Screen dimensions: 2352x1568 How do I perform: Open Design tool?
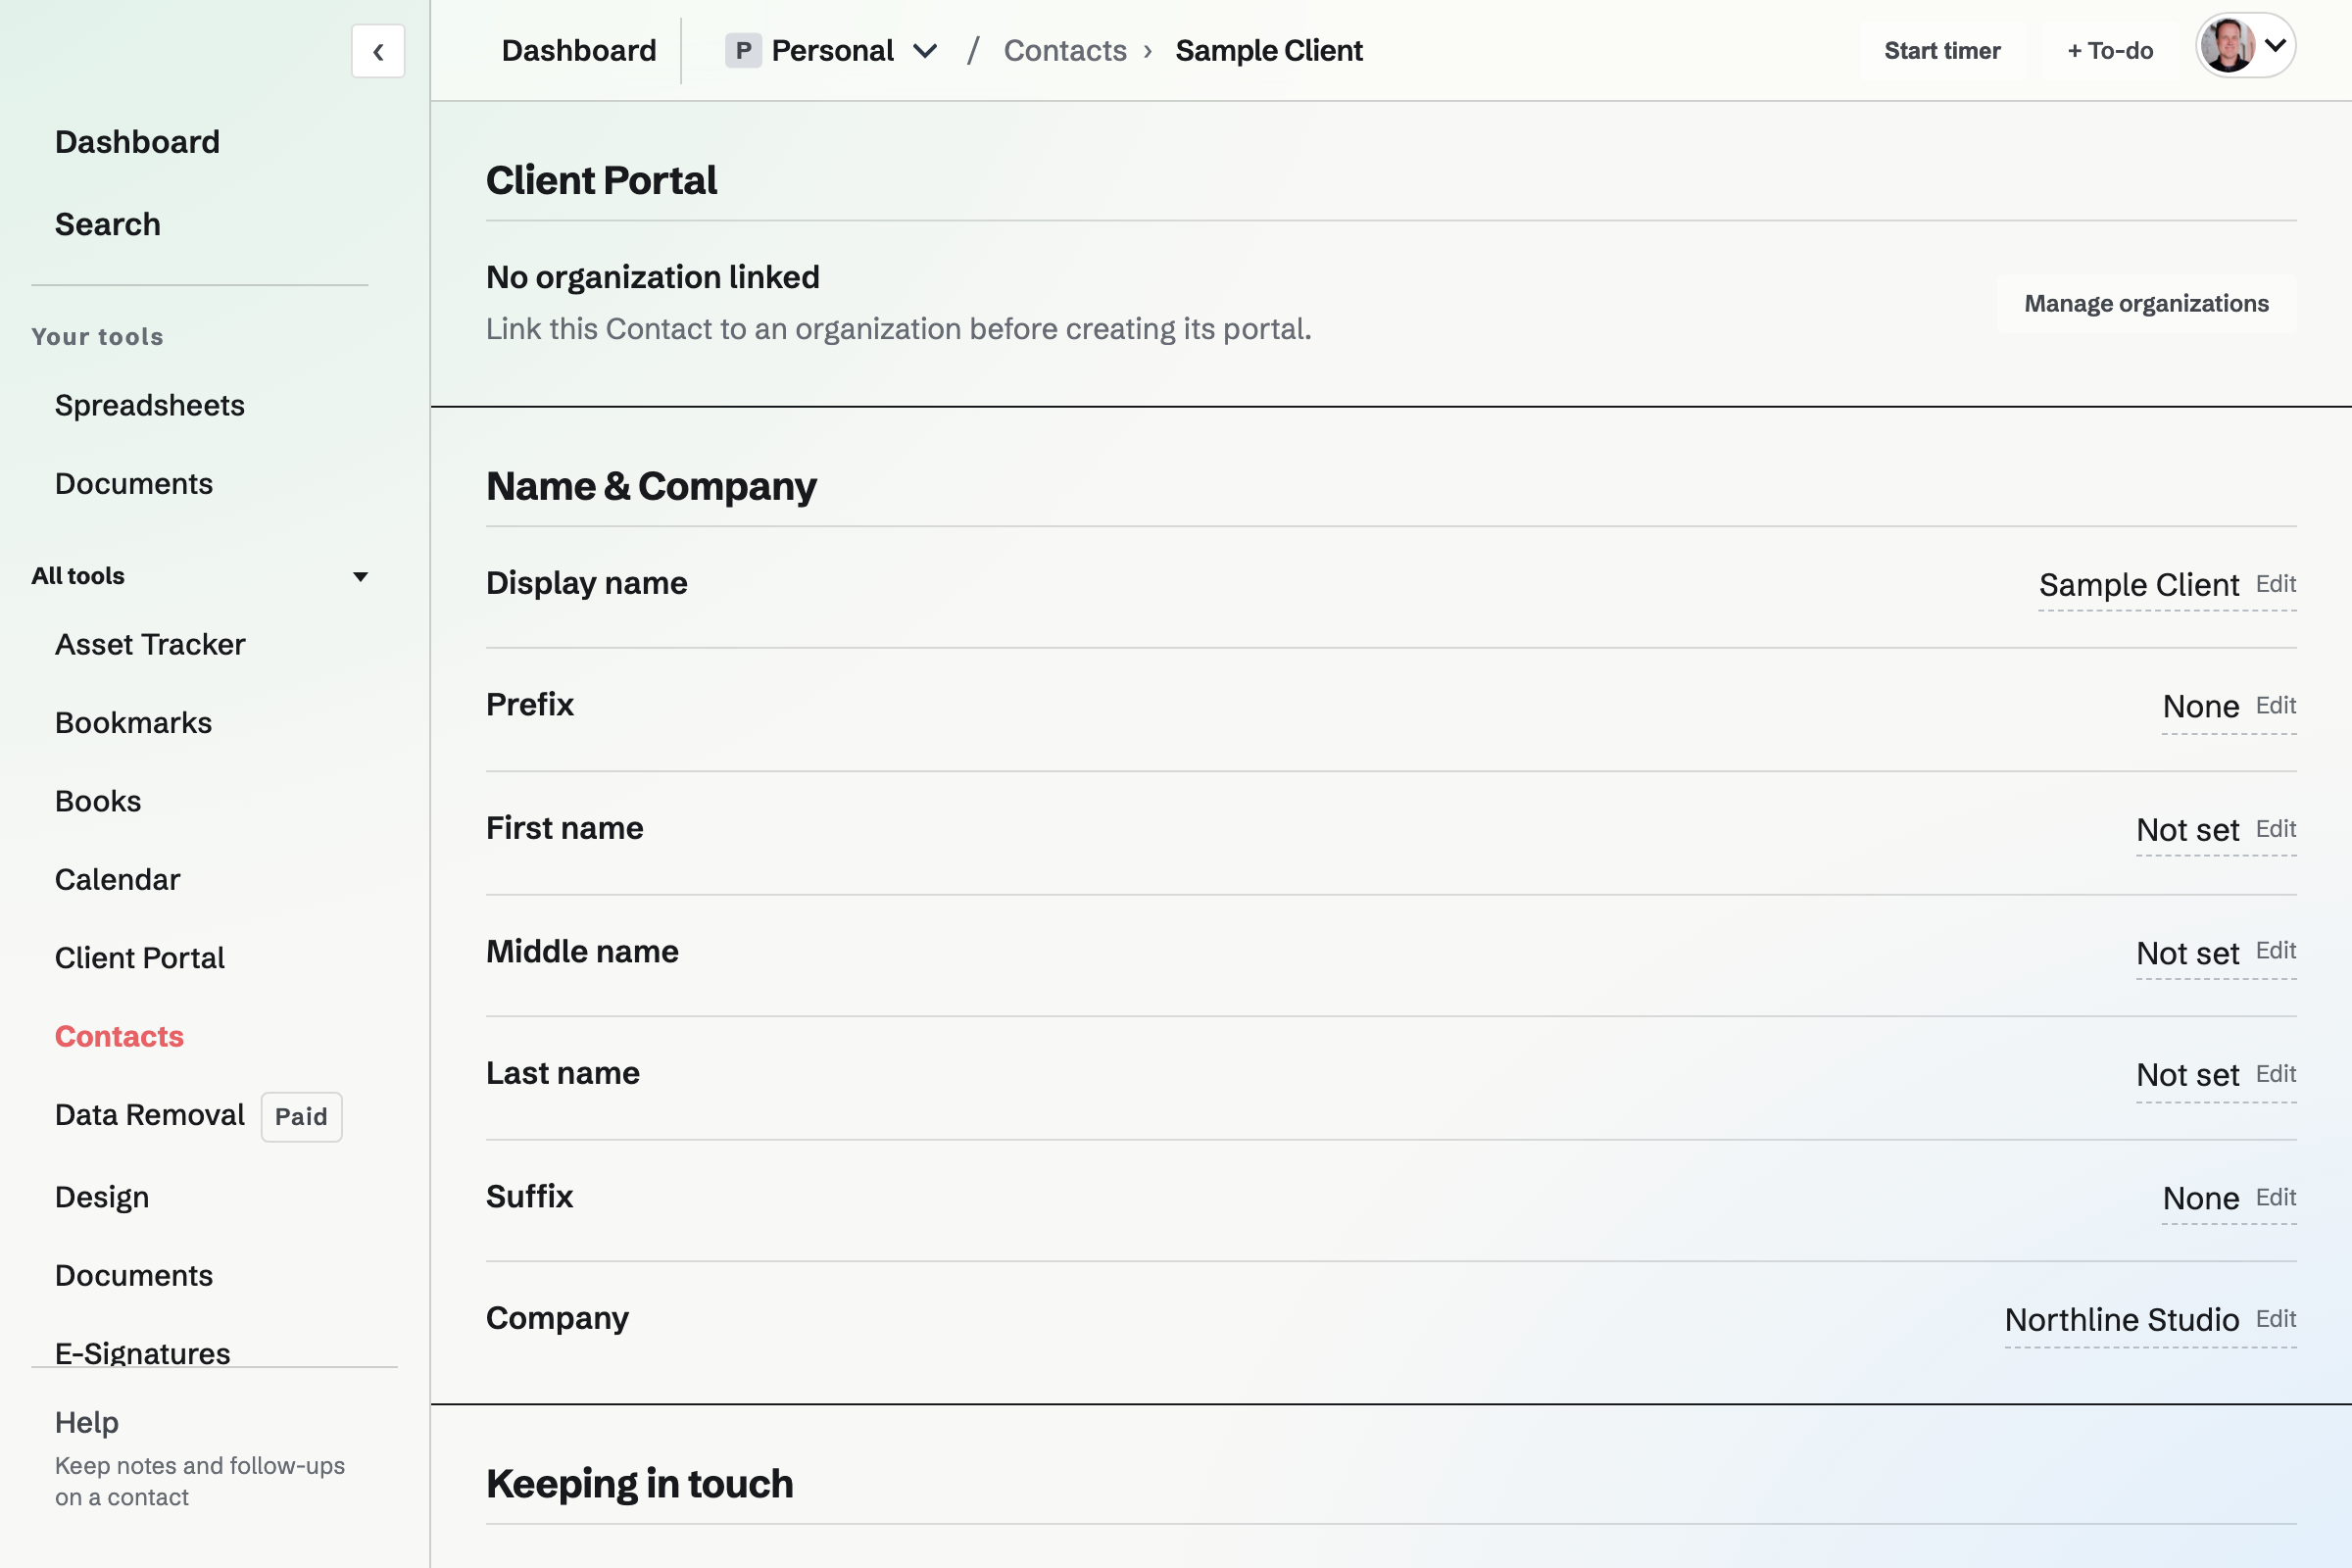click(102, 1197)
